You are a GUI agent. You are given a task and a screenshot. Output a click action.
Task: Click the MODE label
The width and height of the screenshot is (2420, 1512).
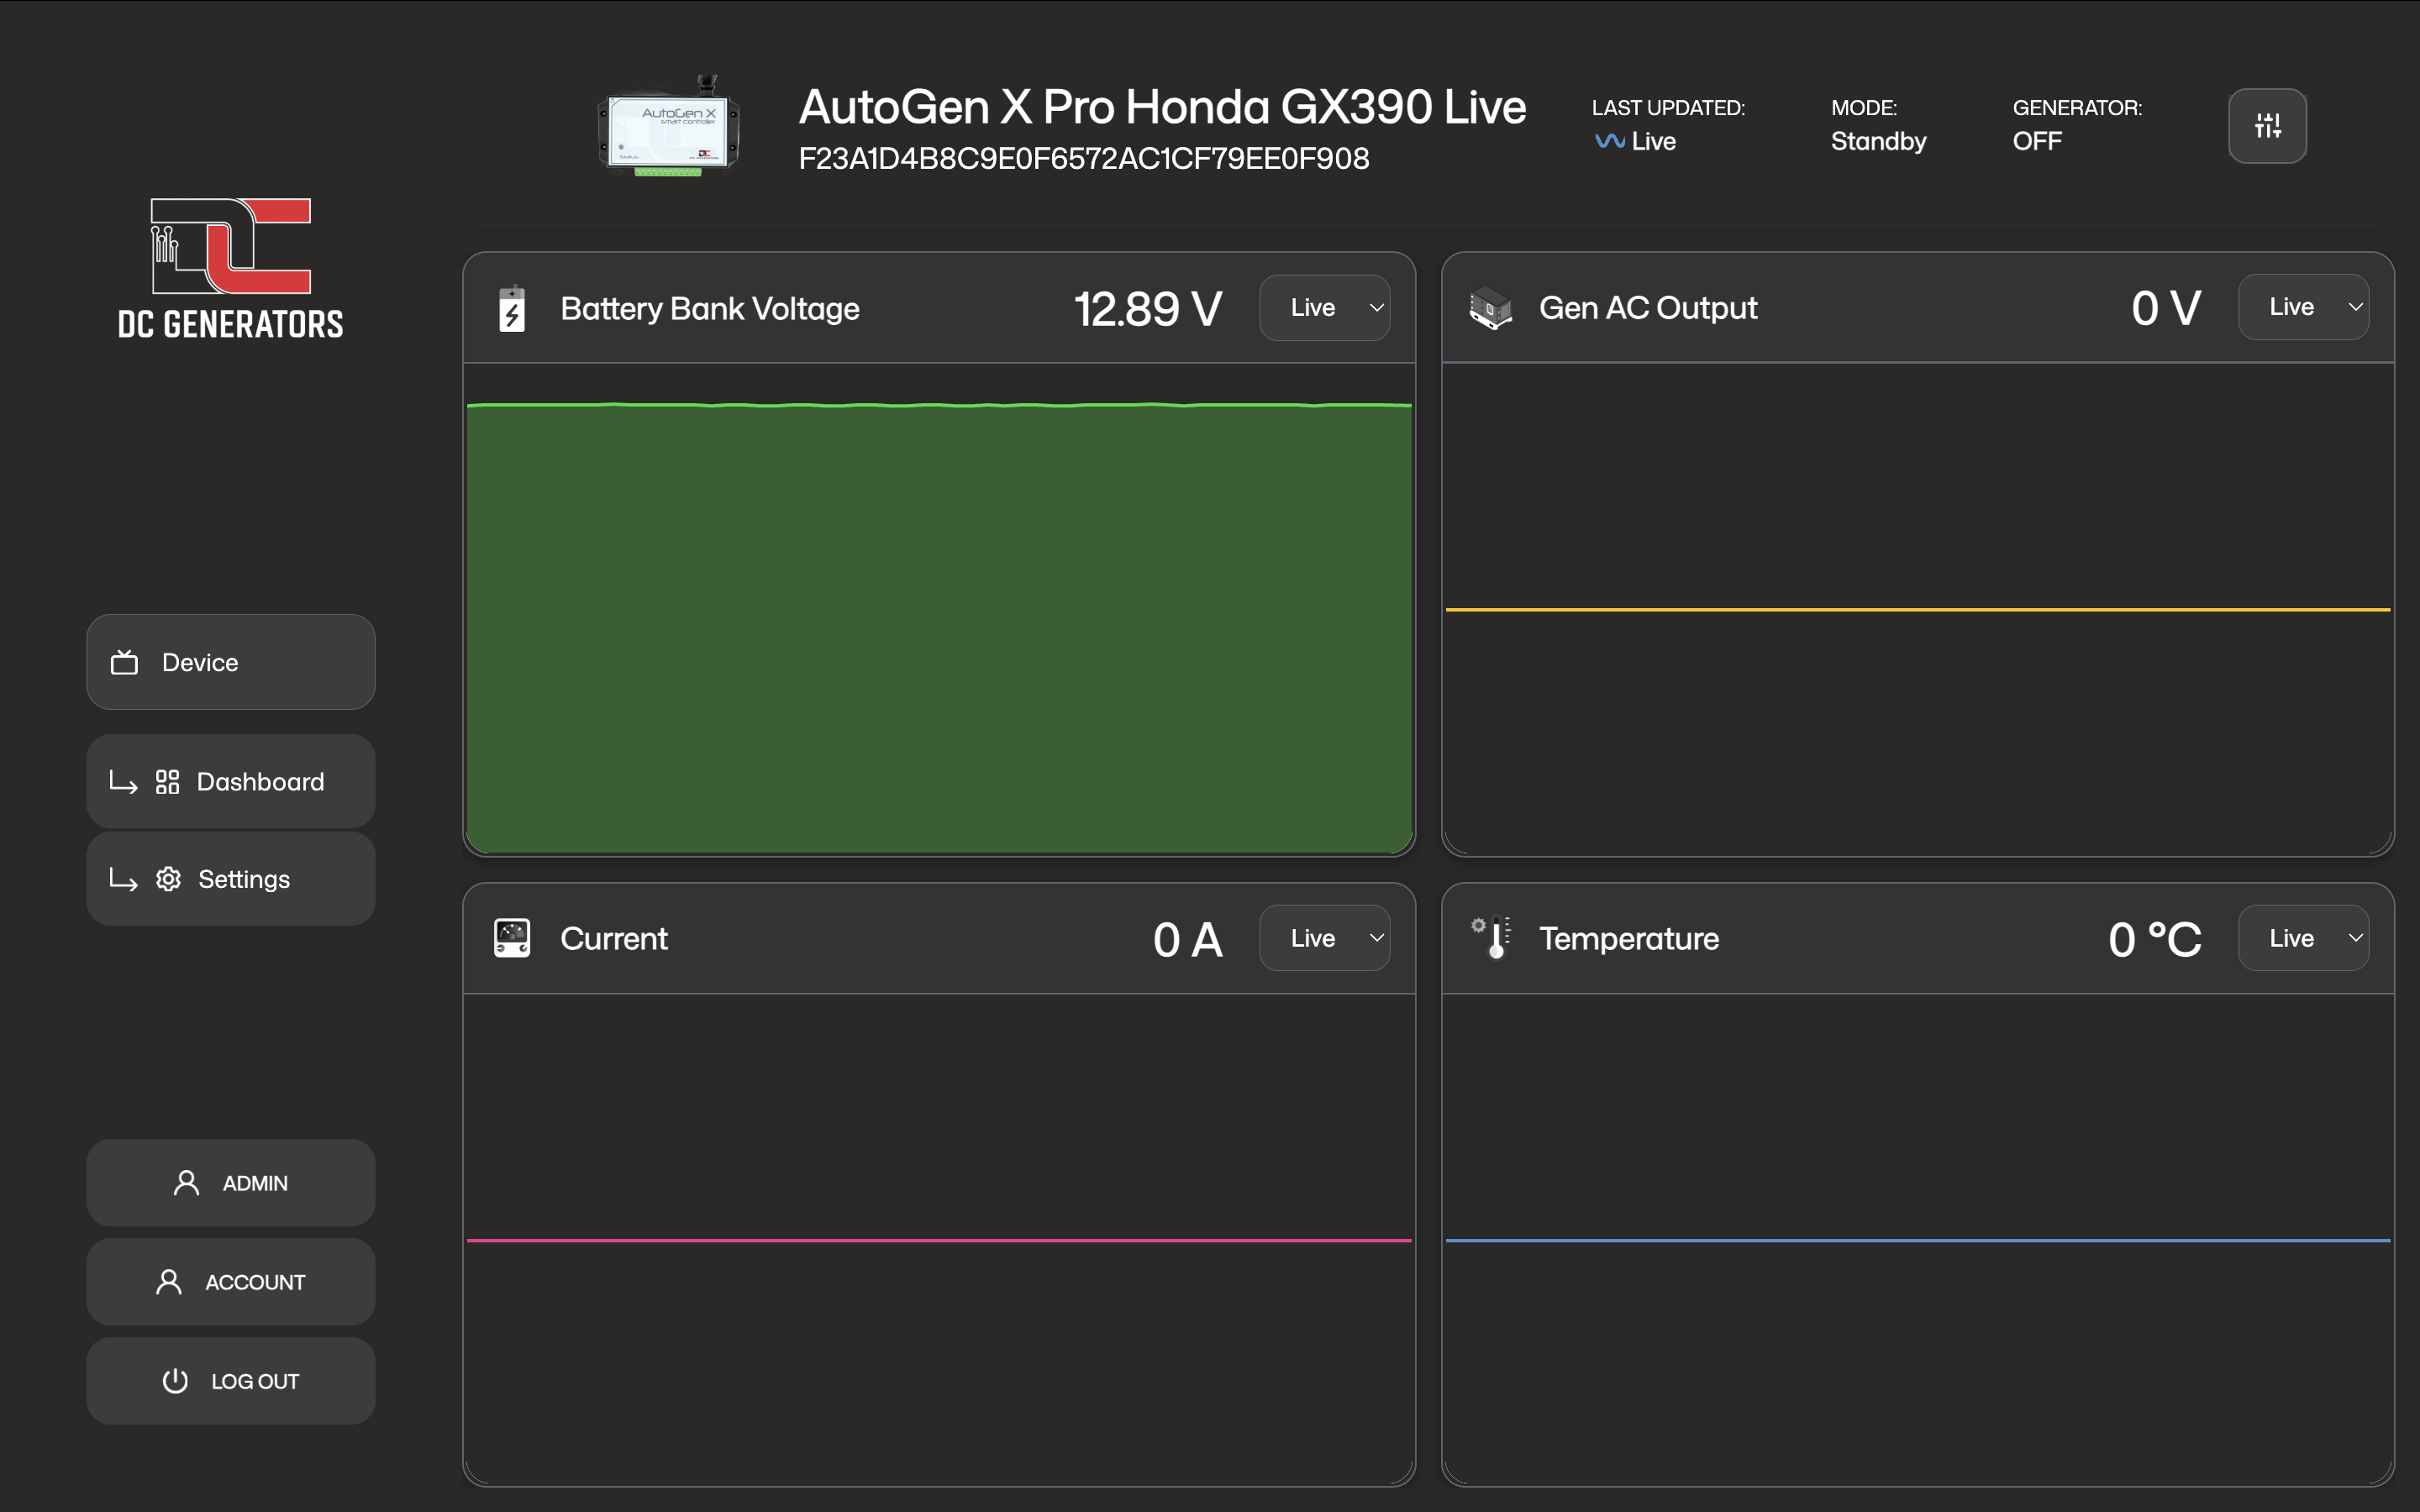coord(1864,107)
